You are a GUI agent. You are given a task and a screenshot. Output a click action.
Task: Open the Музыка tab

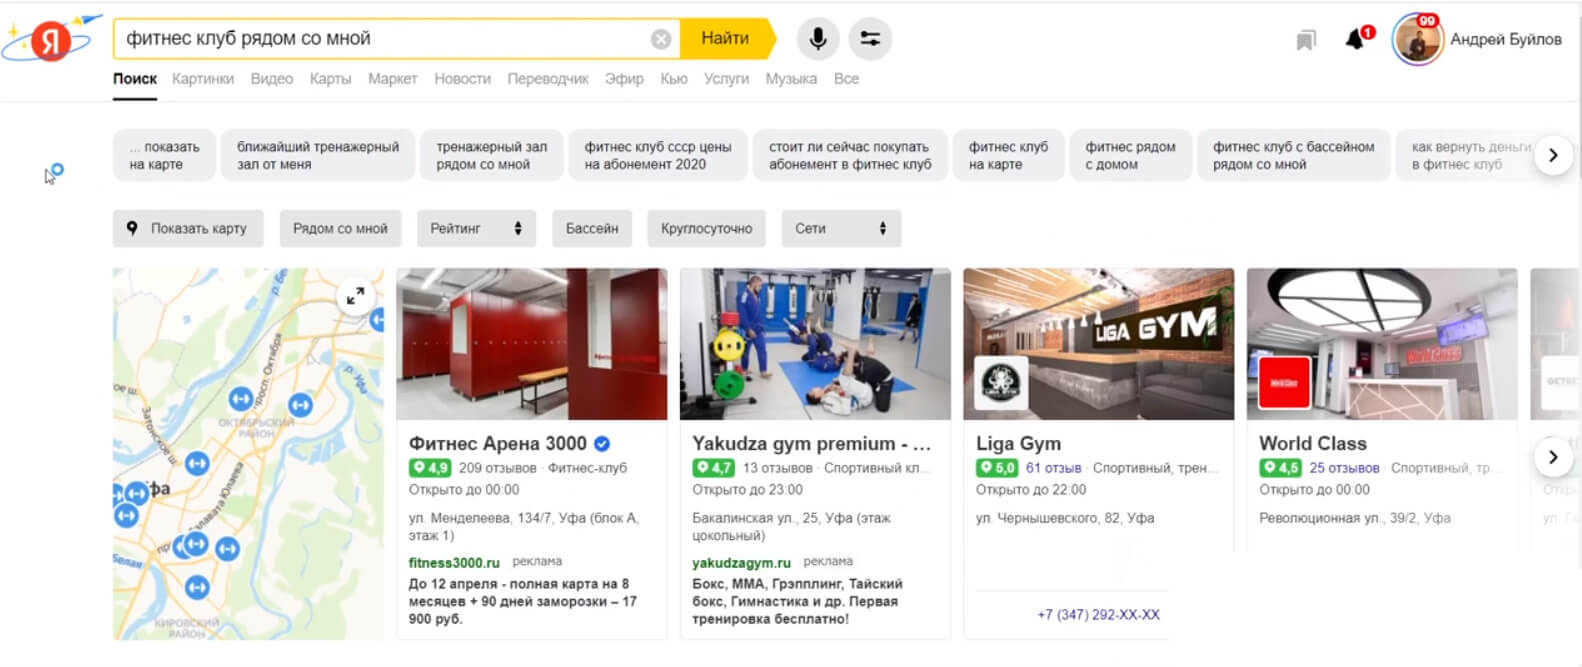coord(791,79)
